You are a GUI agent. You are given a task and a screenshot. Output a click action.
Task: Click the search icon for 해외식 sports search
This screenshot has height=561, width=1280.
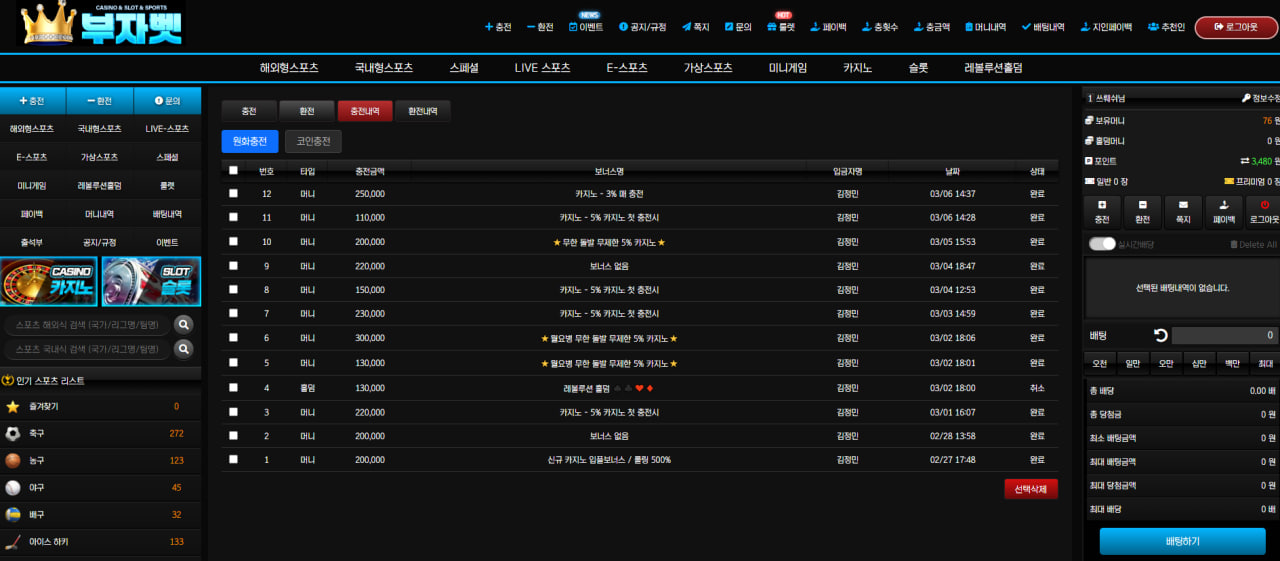pos(184,324)
